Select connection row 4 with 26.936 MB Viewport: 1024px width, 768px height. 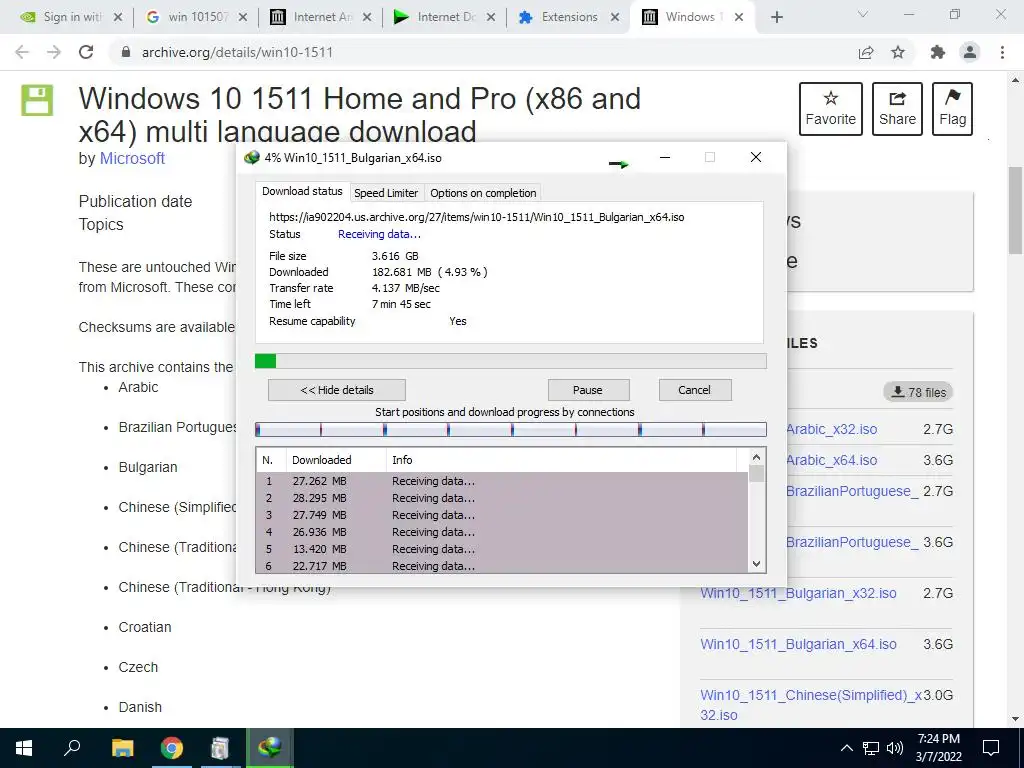(x=502, y=532)
